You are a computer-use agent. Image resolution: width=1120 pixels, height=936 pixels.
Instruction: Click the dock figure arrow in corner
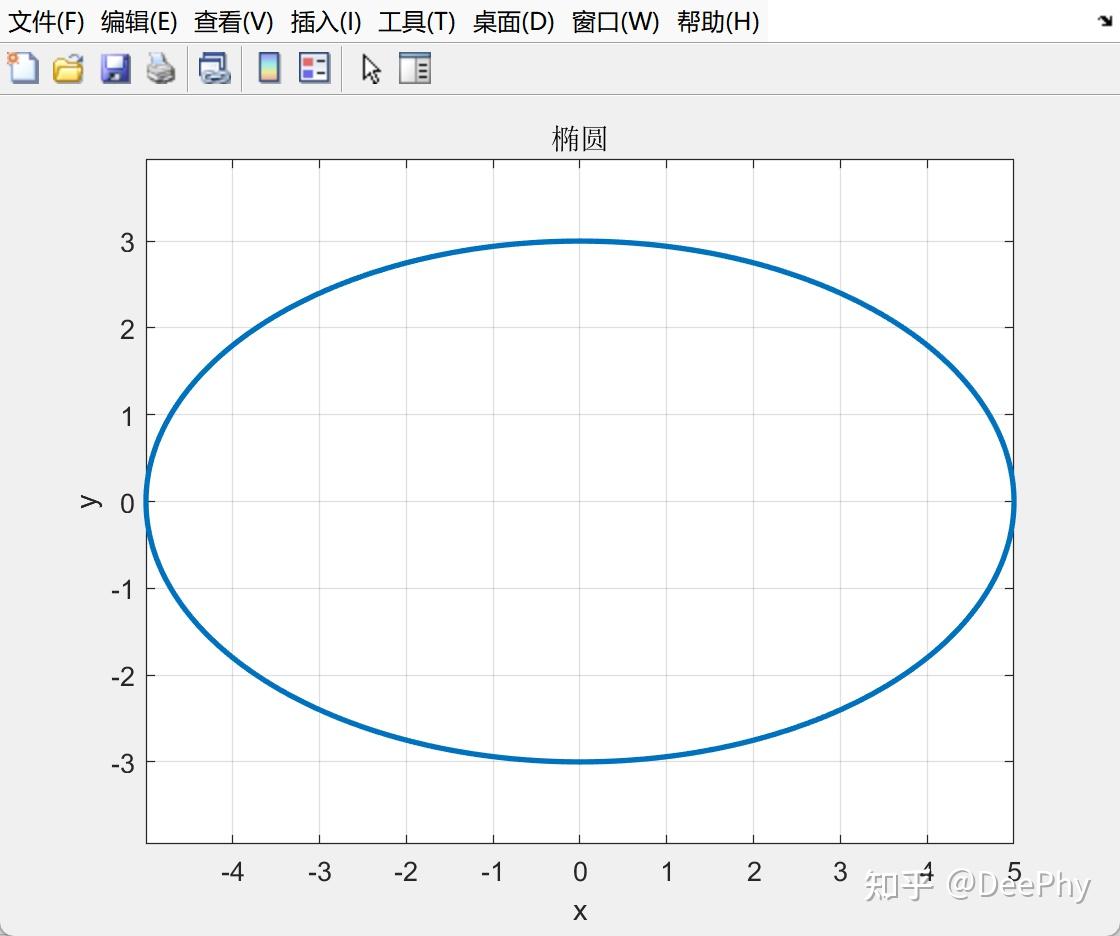point(1105,21)
